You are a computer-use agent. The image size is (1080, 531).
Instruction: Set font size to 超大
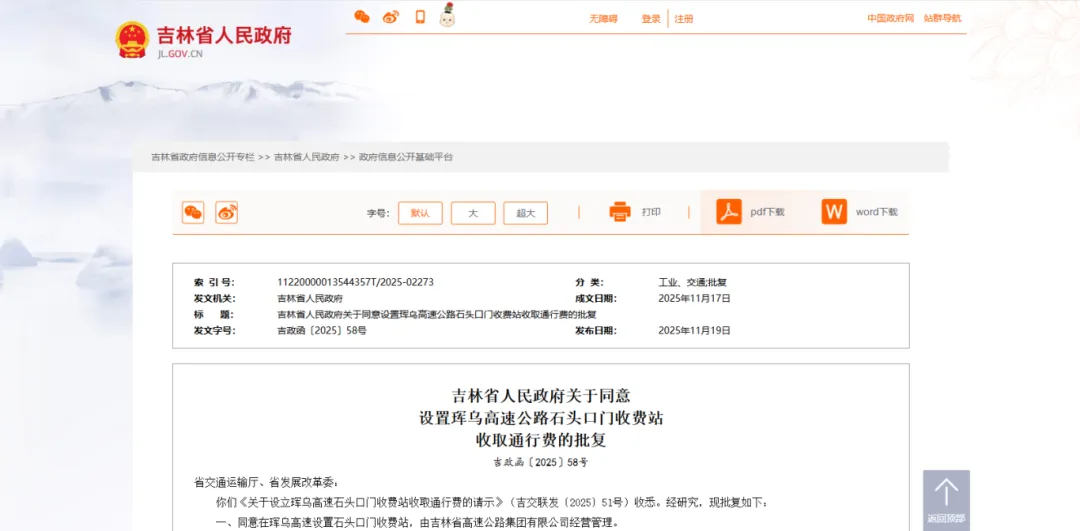click(526, 213)
